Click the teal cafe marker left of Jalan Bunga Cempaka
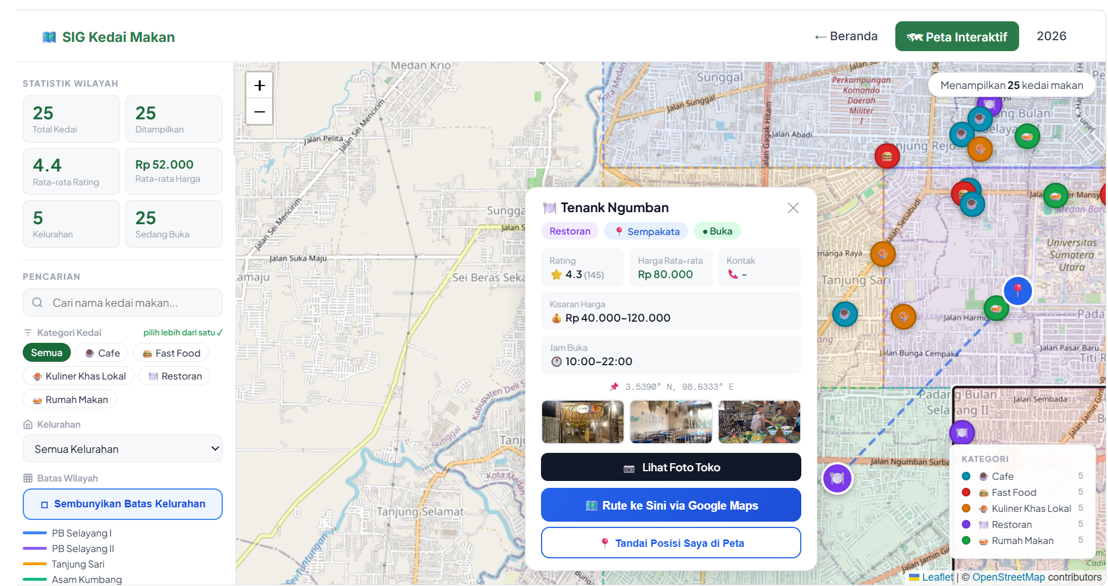 (x=844, y=314)
